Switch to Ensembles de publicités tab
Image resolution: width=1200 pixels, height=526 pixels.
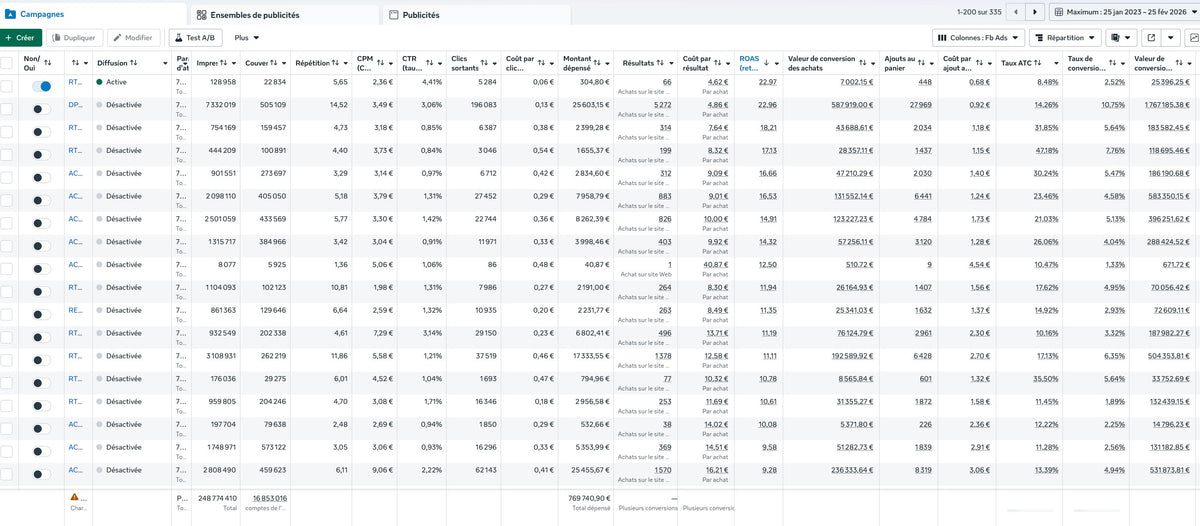coord(252,15)
